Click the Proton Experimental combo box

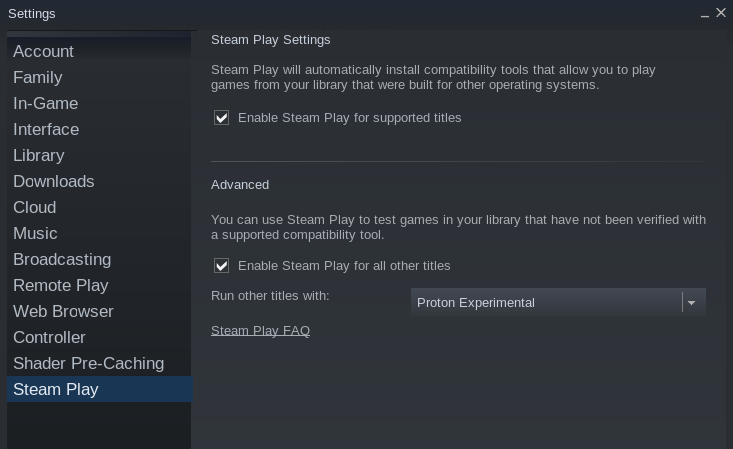pyautogui.click(x=558, y=303)
